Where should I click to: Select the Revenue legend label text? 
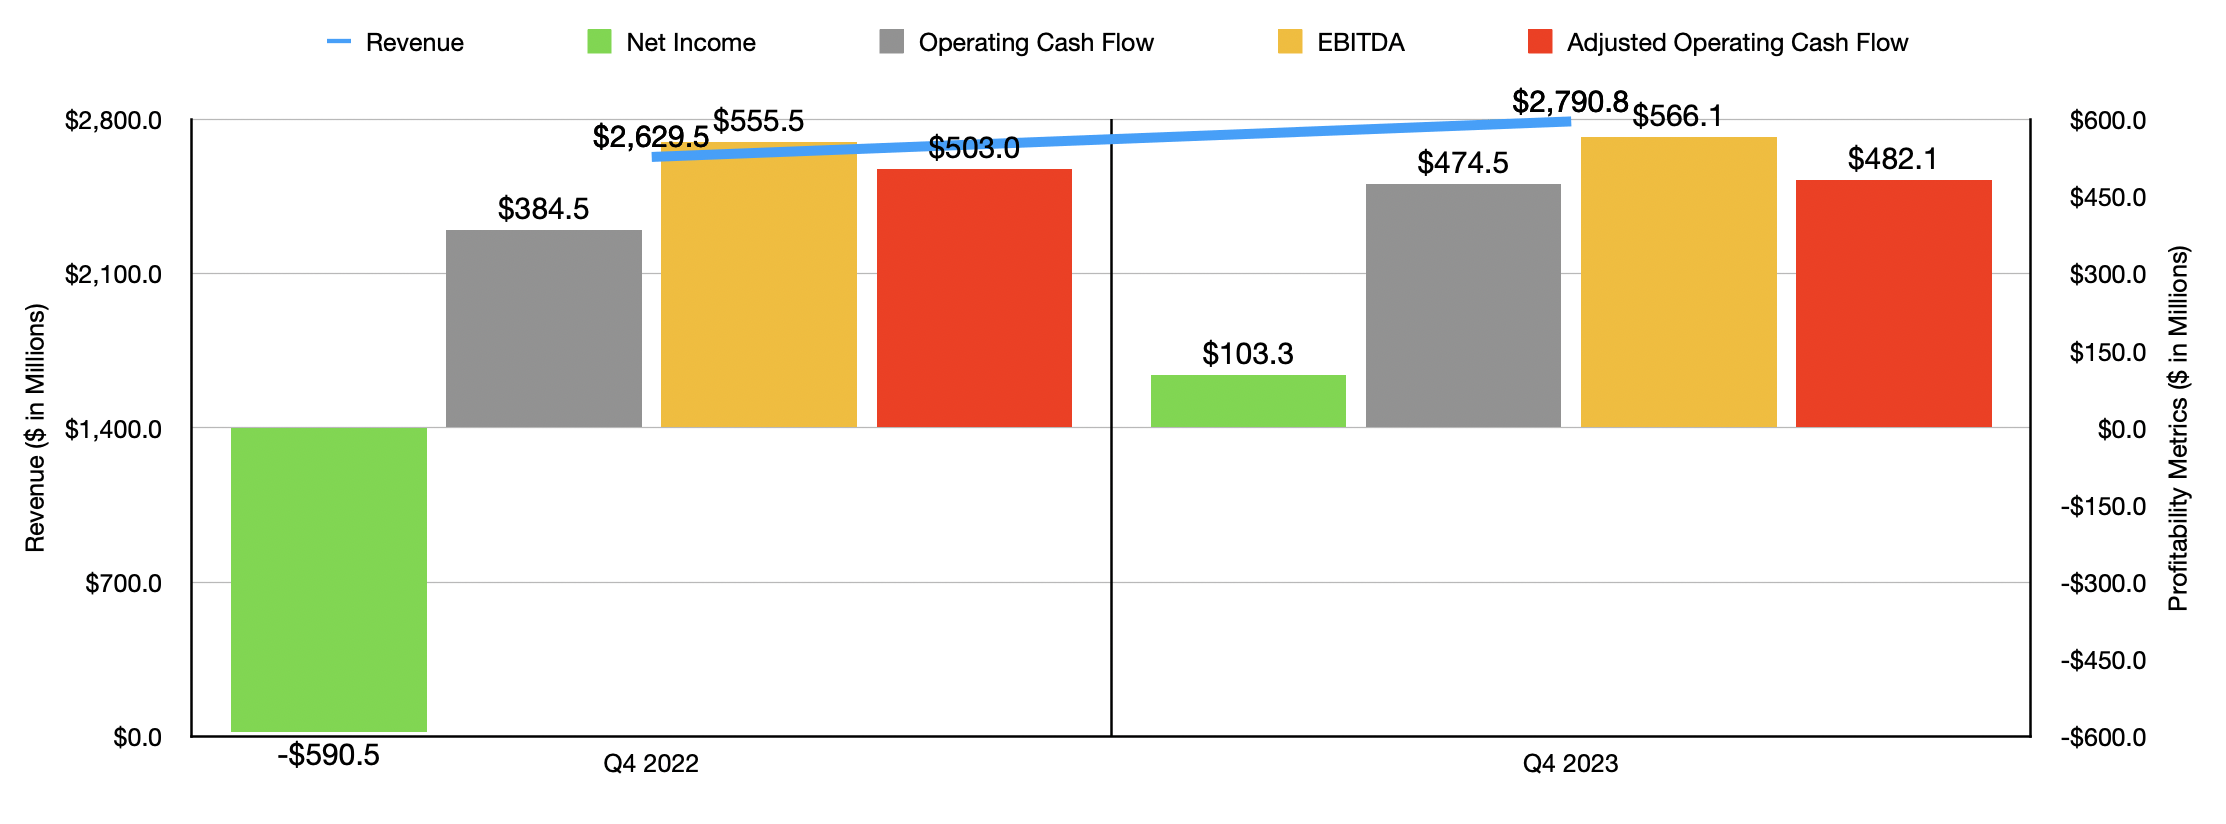coord(414,43)
